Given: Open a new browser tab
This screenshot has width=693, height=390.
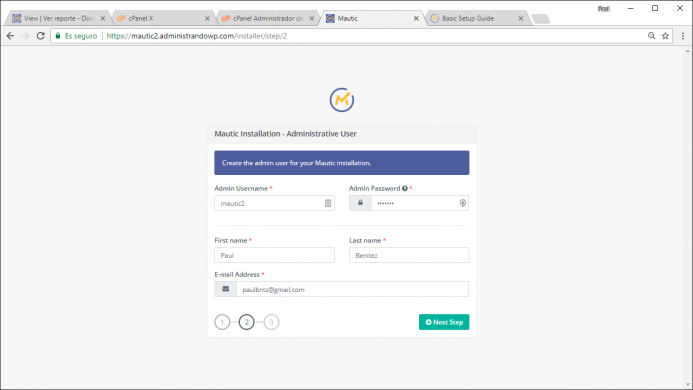Looking at the screenshot, I should pos(541,19).
